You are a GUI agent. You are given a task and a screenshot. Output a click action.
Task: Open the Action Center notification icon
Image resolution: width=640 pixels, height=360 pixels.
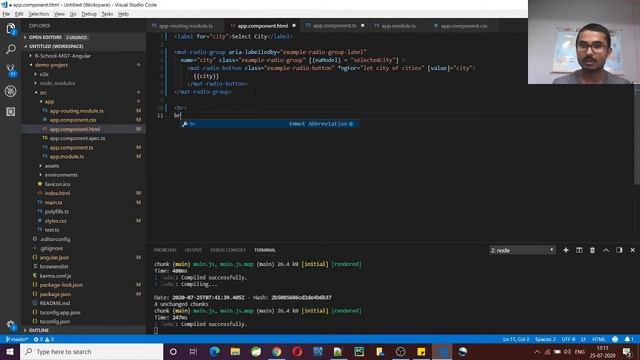[628, 351]
